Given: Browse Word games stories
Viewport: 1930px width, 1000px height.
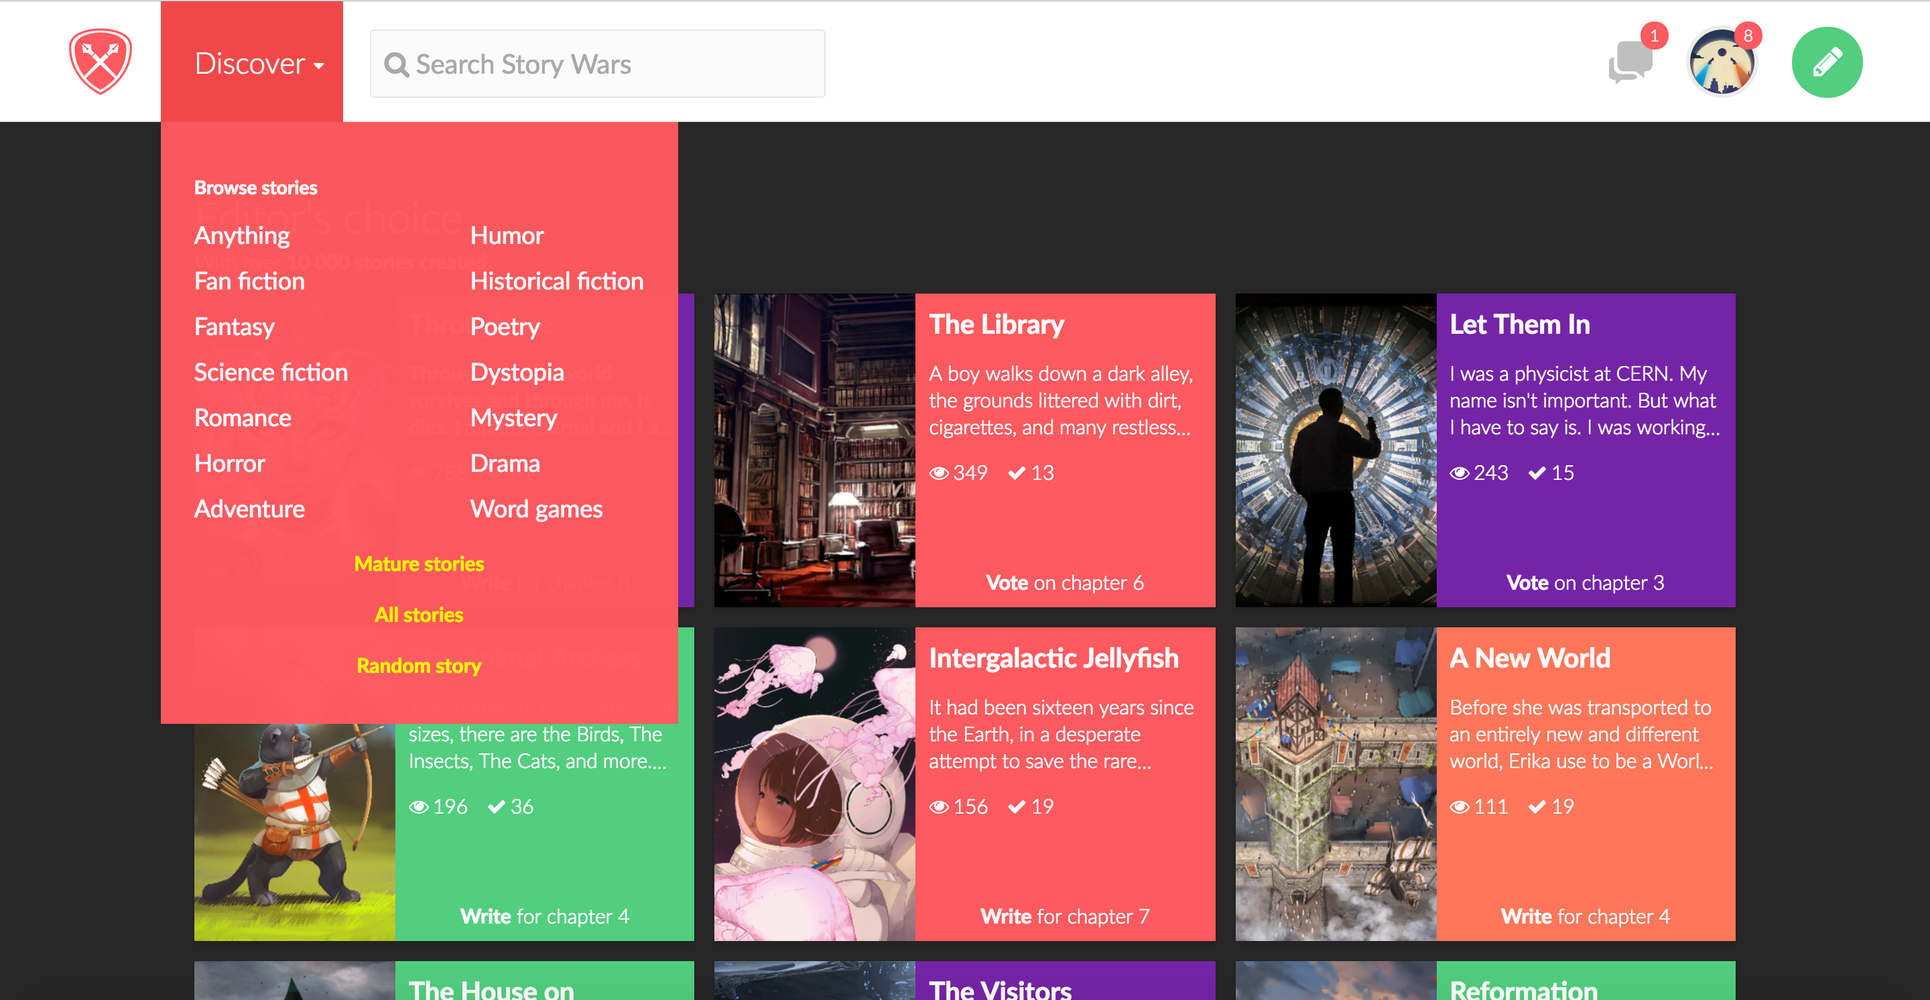Looking at the screenshot, I should point(536,509).
